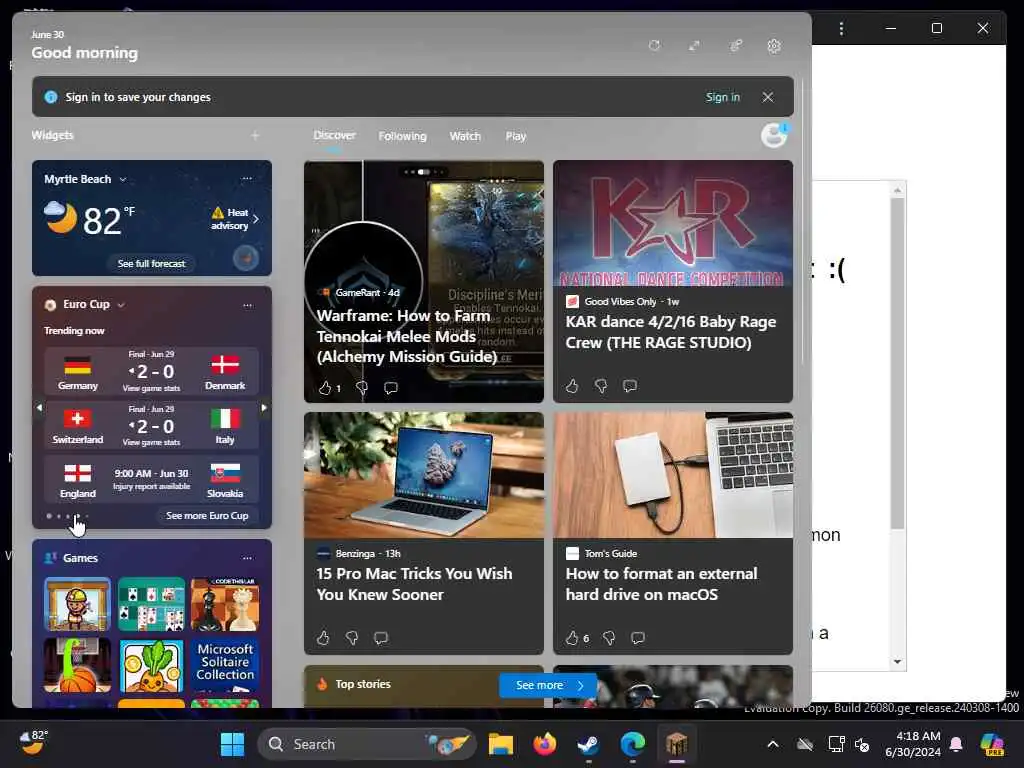Comment on format external hard drive article
Screen dimensions: 1024x768
coord(638,637)
